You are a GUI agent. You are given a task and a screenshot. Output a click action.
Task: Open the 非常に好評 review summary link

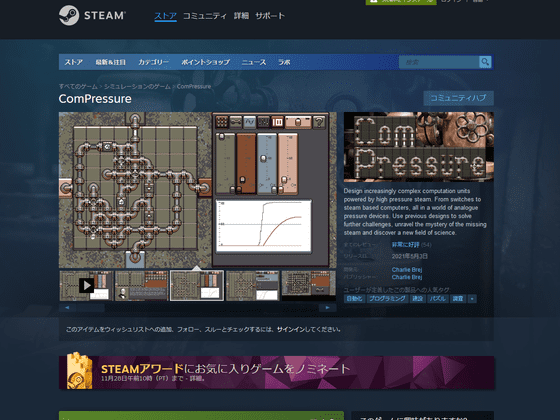click(x=405, y=245)
